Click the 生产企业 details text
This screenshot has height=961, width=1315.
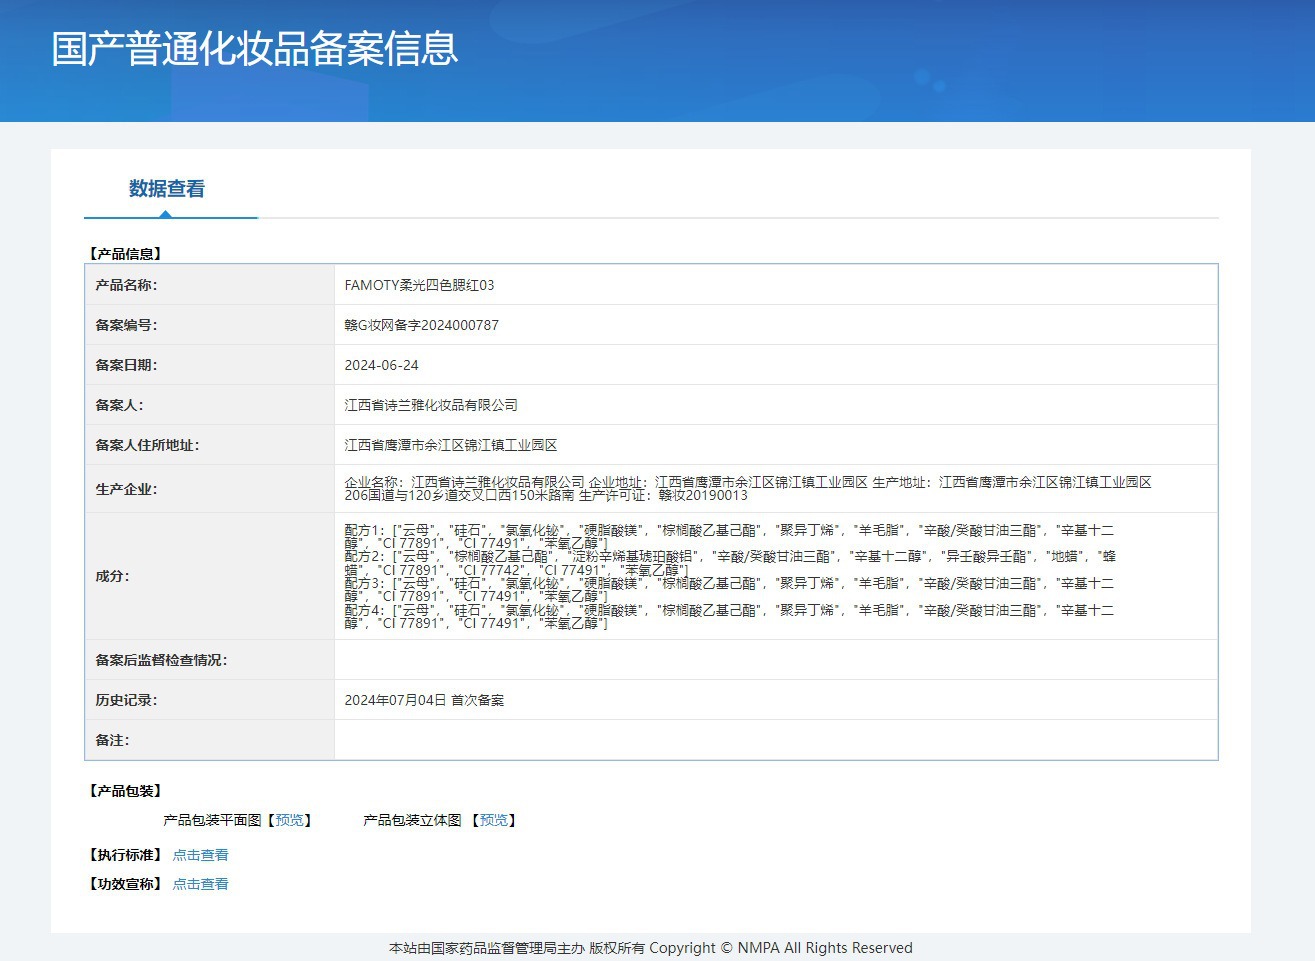[x=748, y=488]
